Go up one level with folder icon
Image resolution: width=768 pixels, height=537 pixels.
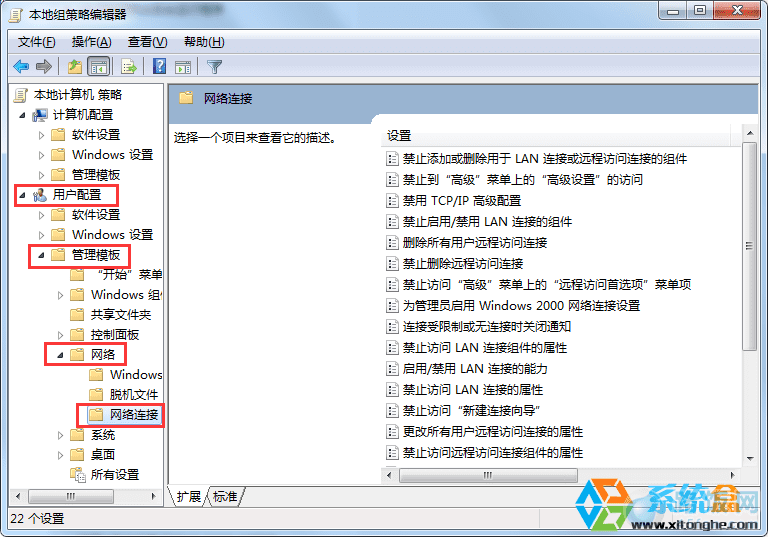click(x=75, y=66)
